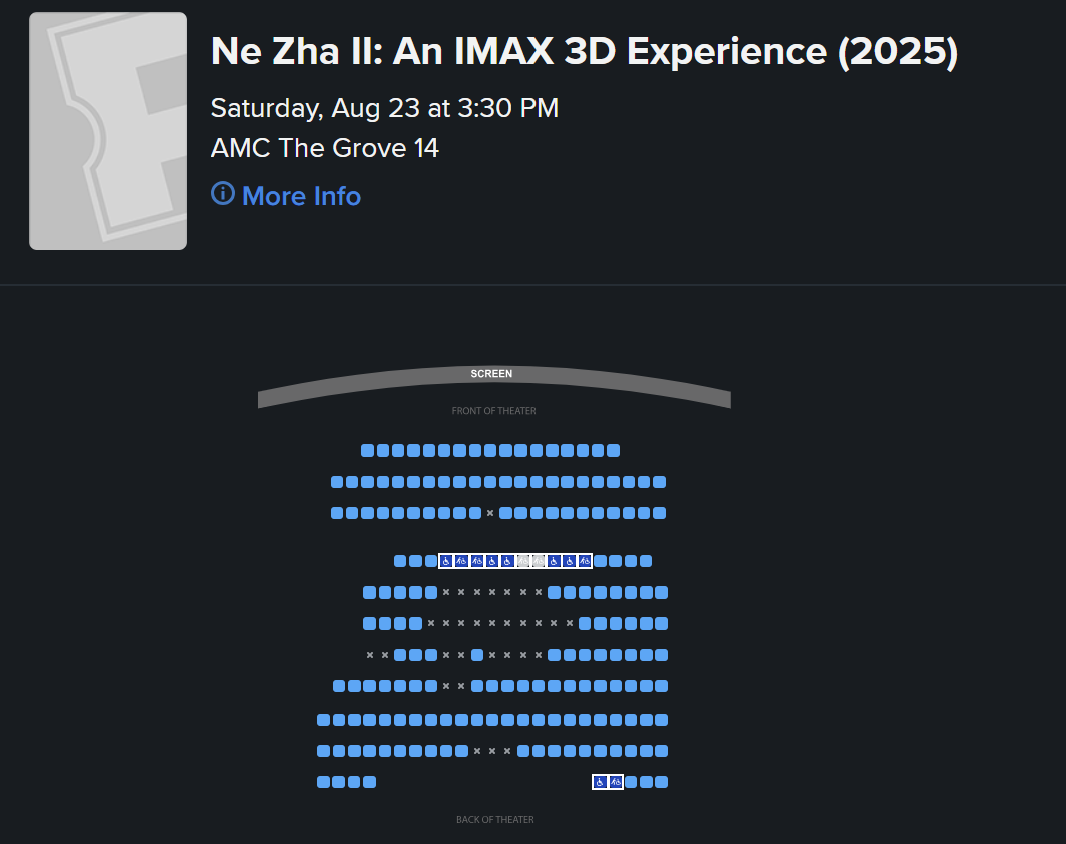This screenshot has height=844, width=1066.
Task: Select last companion seat in middle accessible row
Action: pyautogui.click(x=585, y=561)
